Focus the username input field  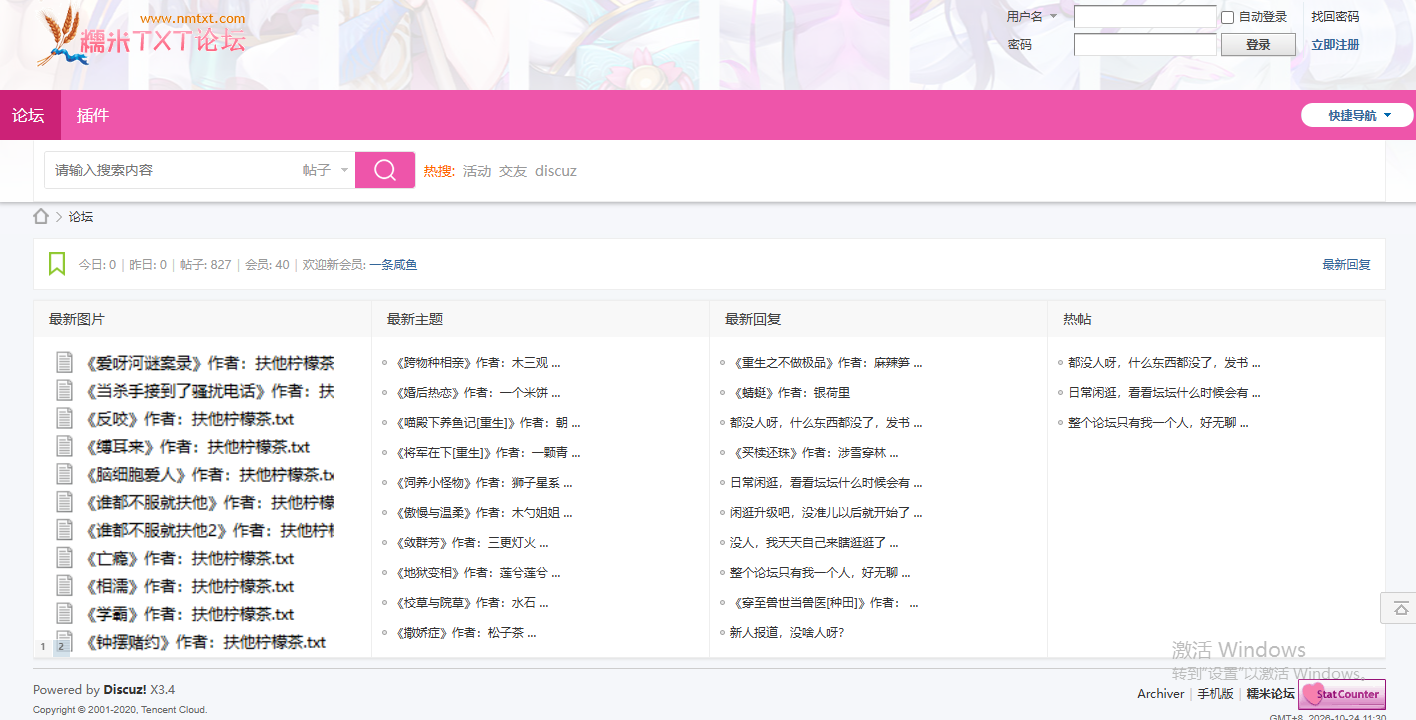(x=1145, y=17)
